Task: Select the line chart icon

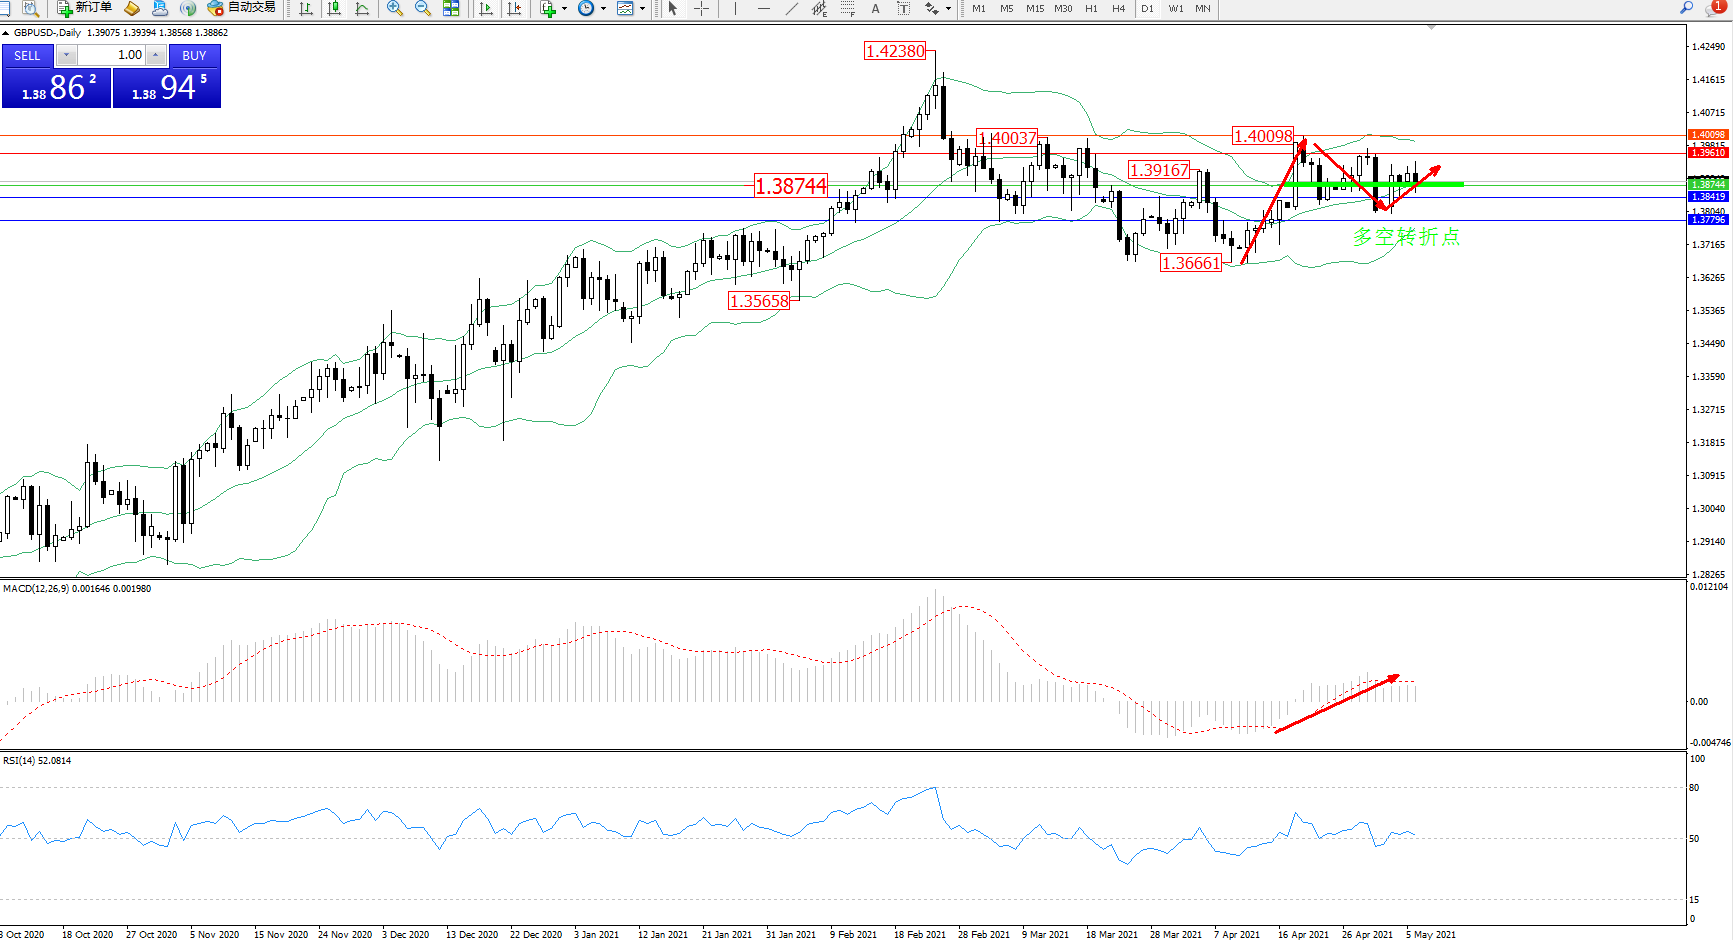Action: (x=362, y=8)
